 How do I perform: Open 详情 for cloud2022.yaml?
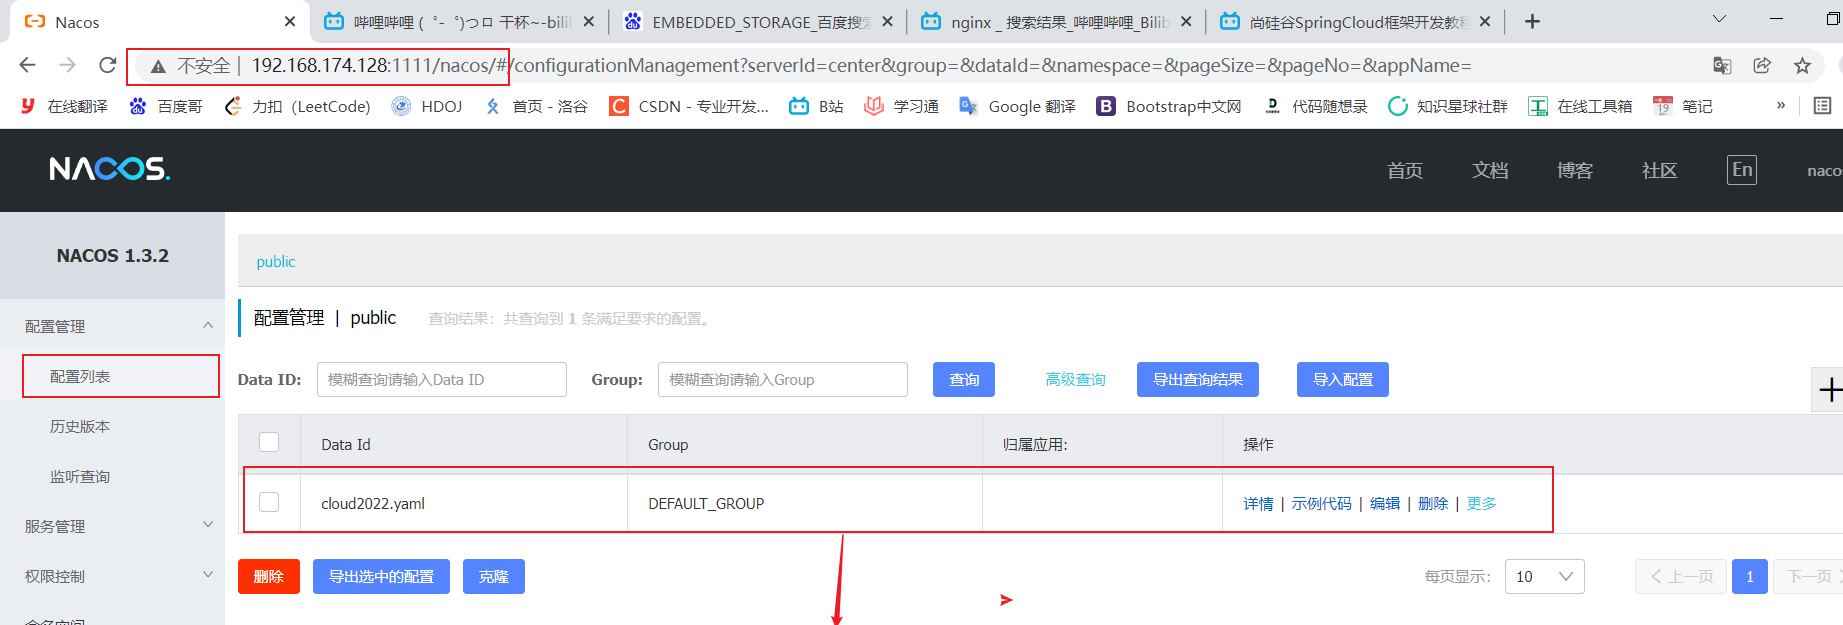(x=1258, y=503)
